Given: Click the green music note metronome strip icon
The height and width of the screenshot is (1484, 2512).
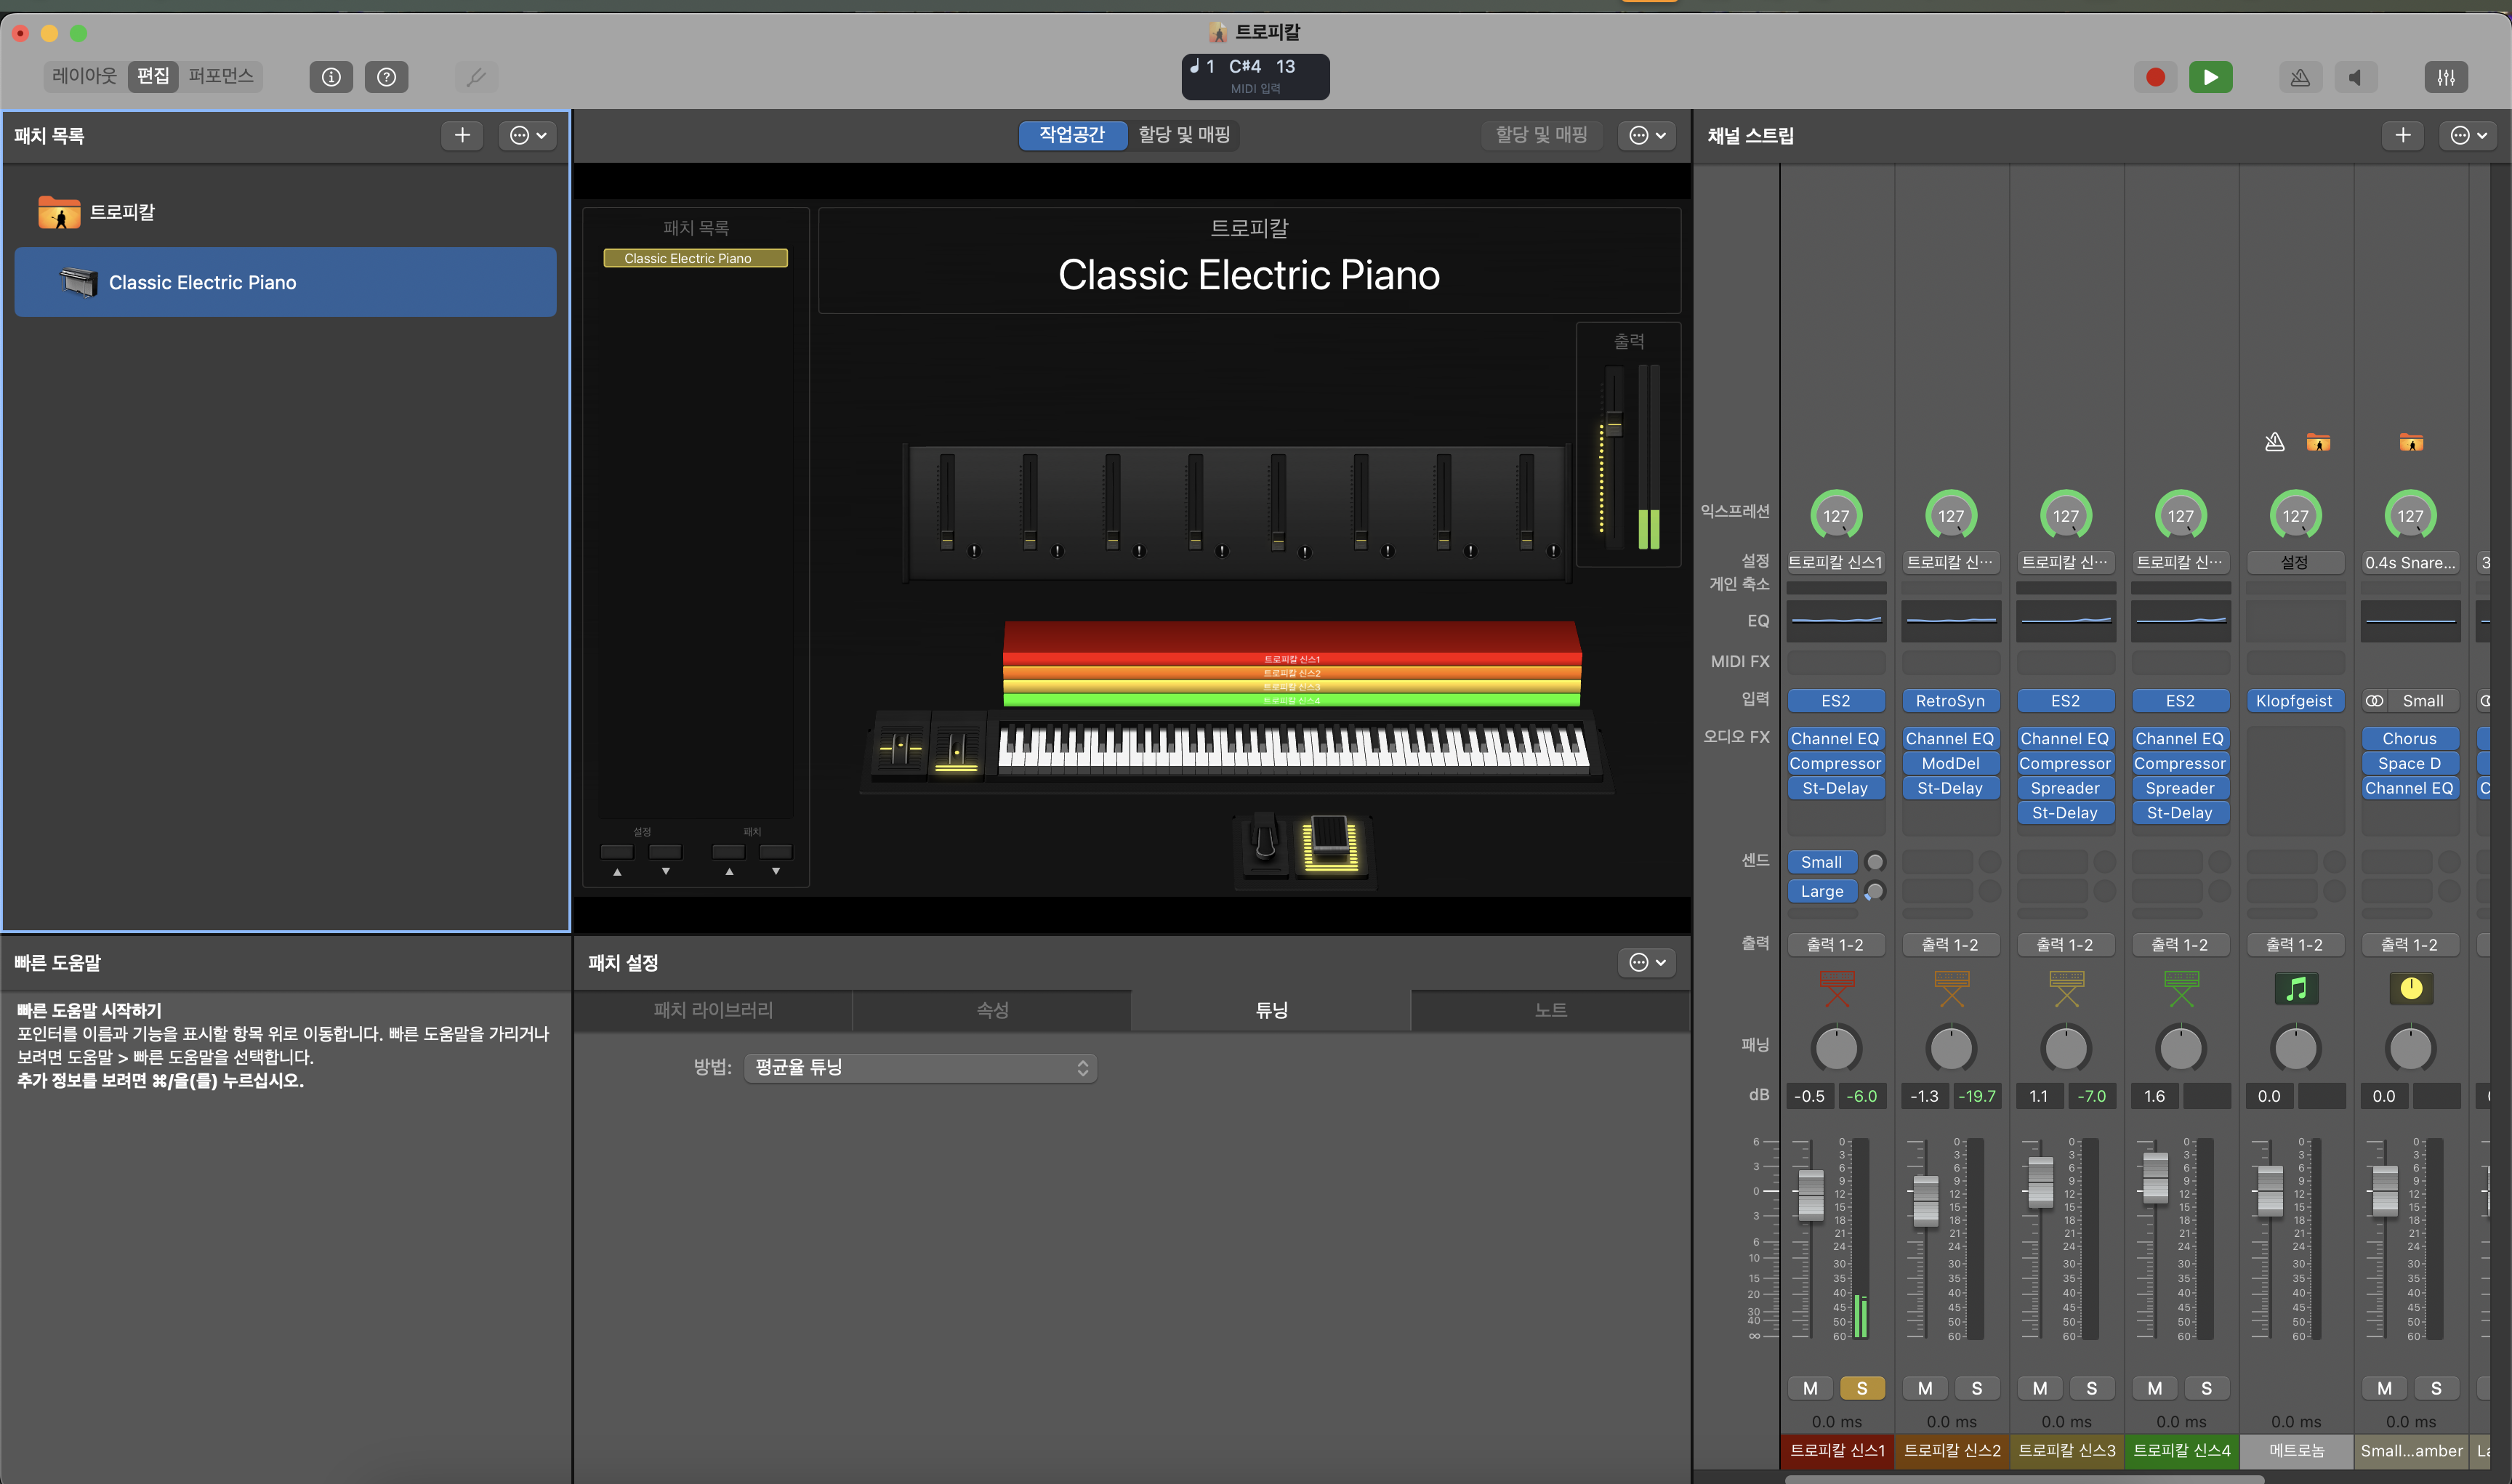Looking at the screenshot, I should point(2296,989).
